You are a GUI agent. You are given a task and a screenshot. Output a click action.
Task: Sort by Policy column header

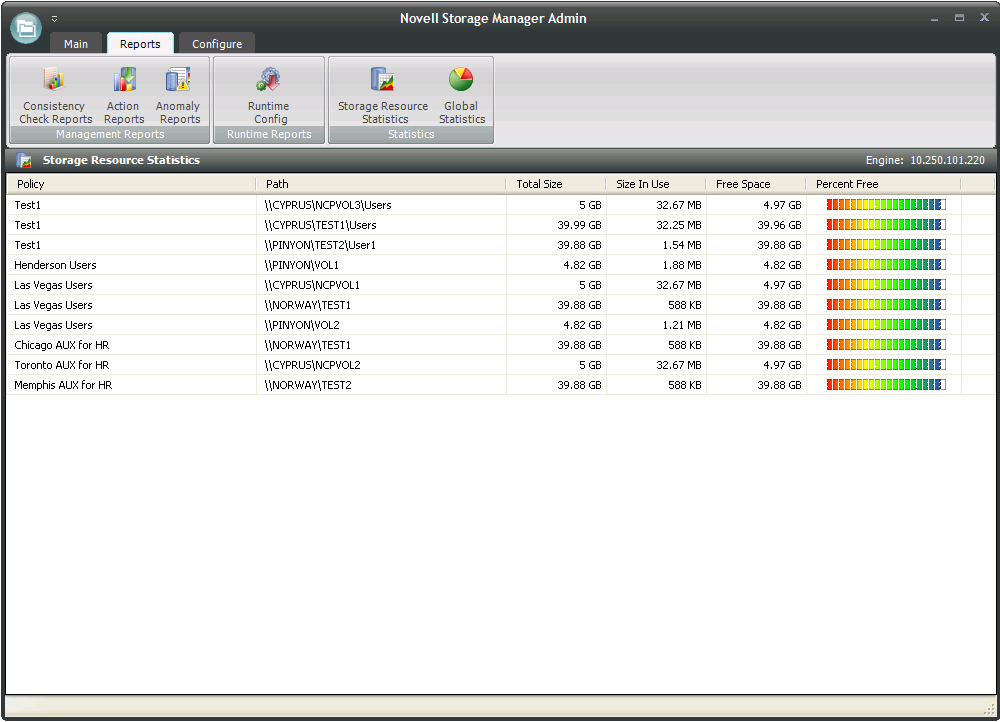[131, 184]
